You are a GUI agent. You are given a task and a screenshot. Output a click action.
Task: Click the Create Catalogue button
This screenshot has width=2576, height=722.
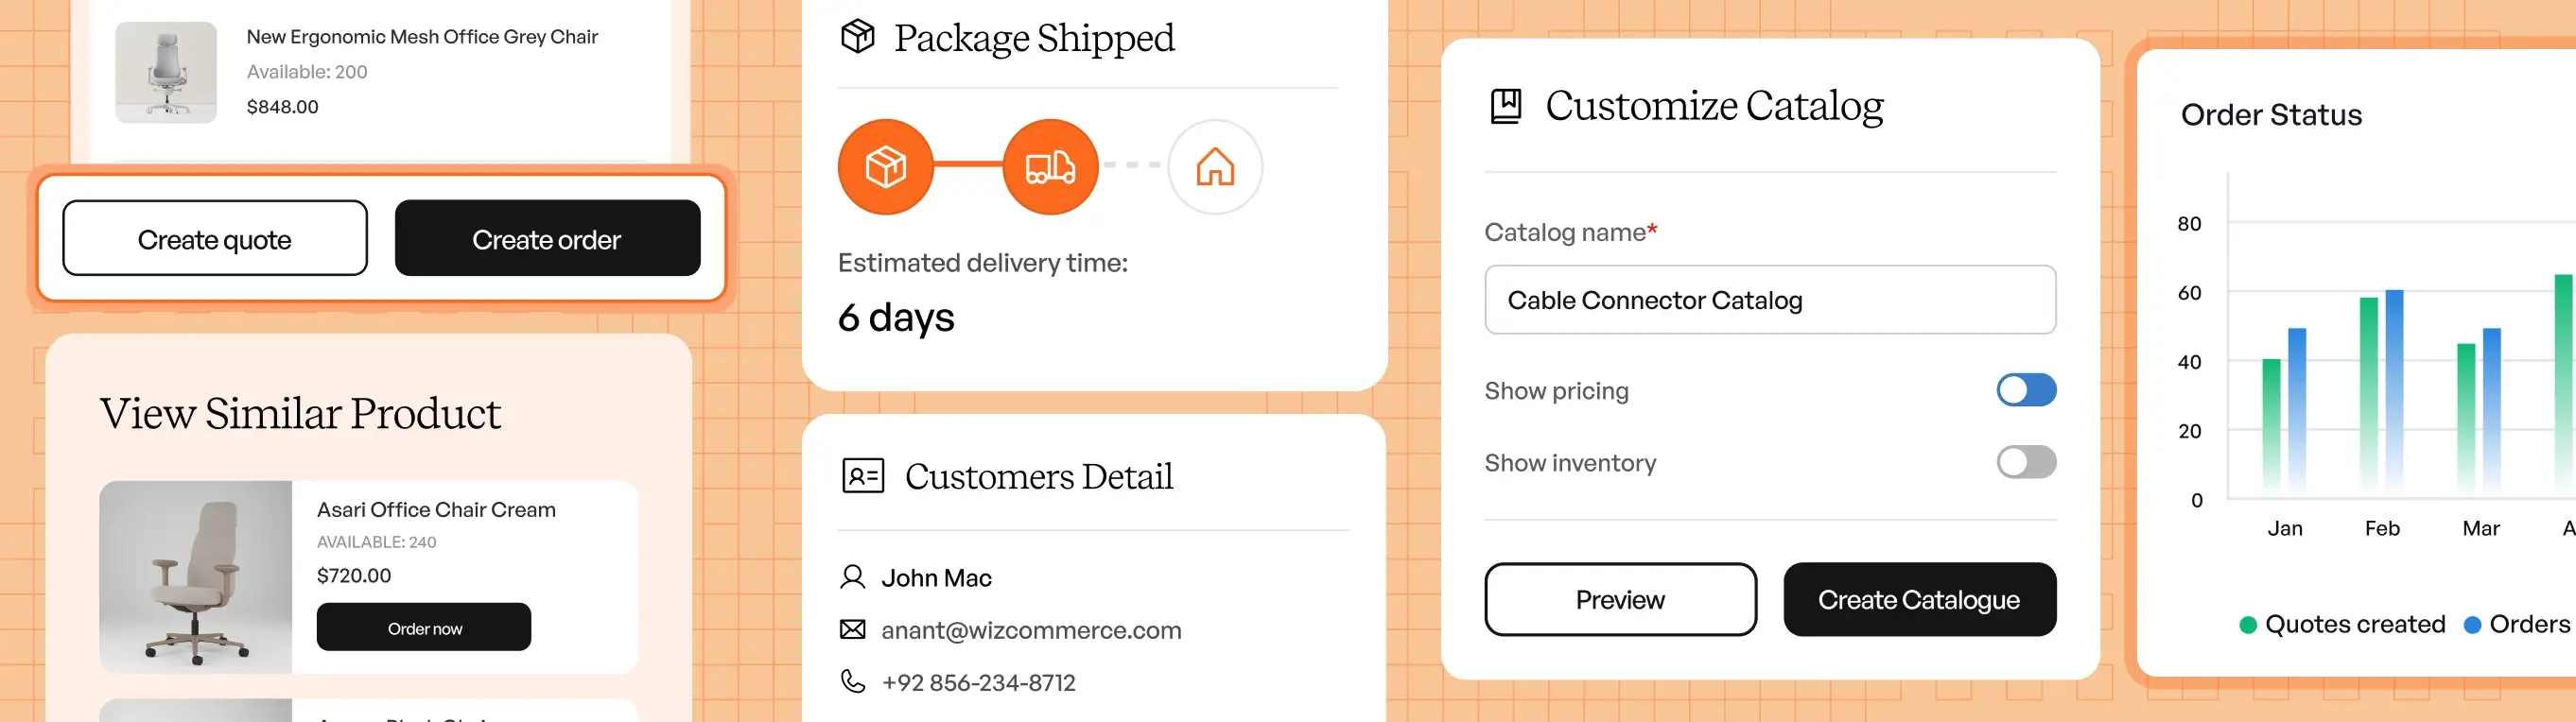tap(1919, 599)
